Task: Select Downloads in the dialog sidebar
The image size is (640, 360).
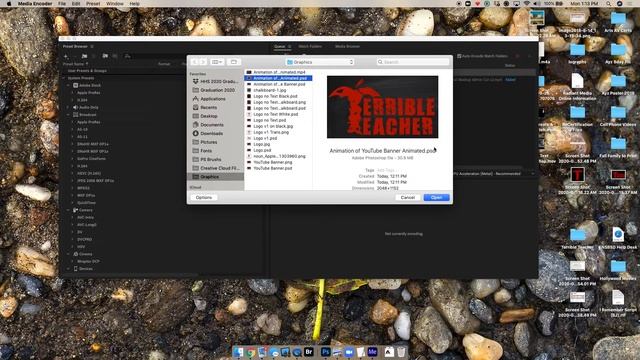Action: (x=211, y=133)
